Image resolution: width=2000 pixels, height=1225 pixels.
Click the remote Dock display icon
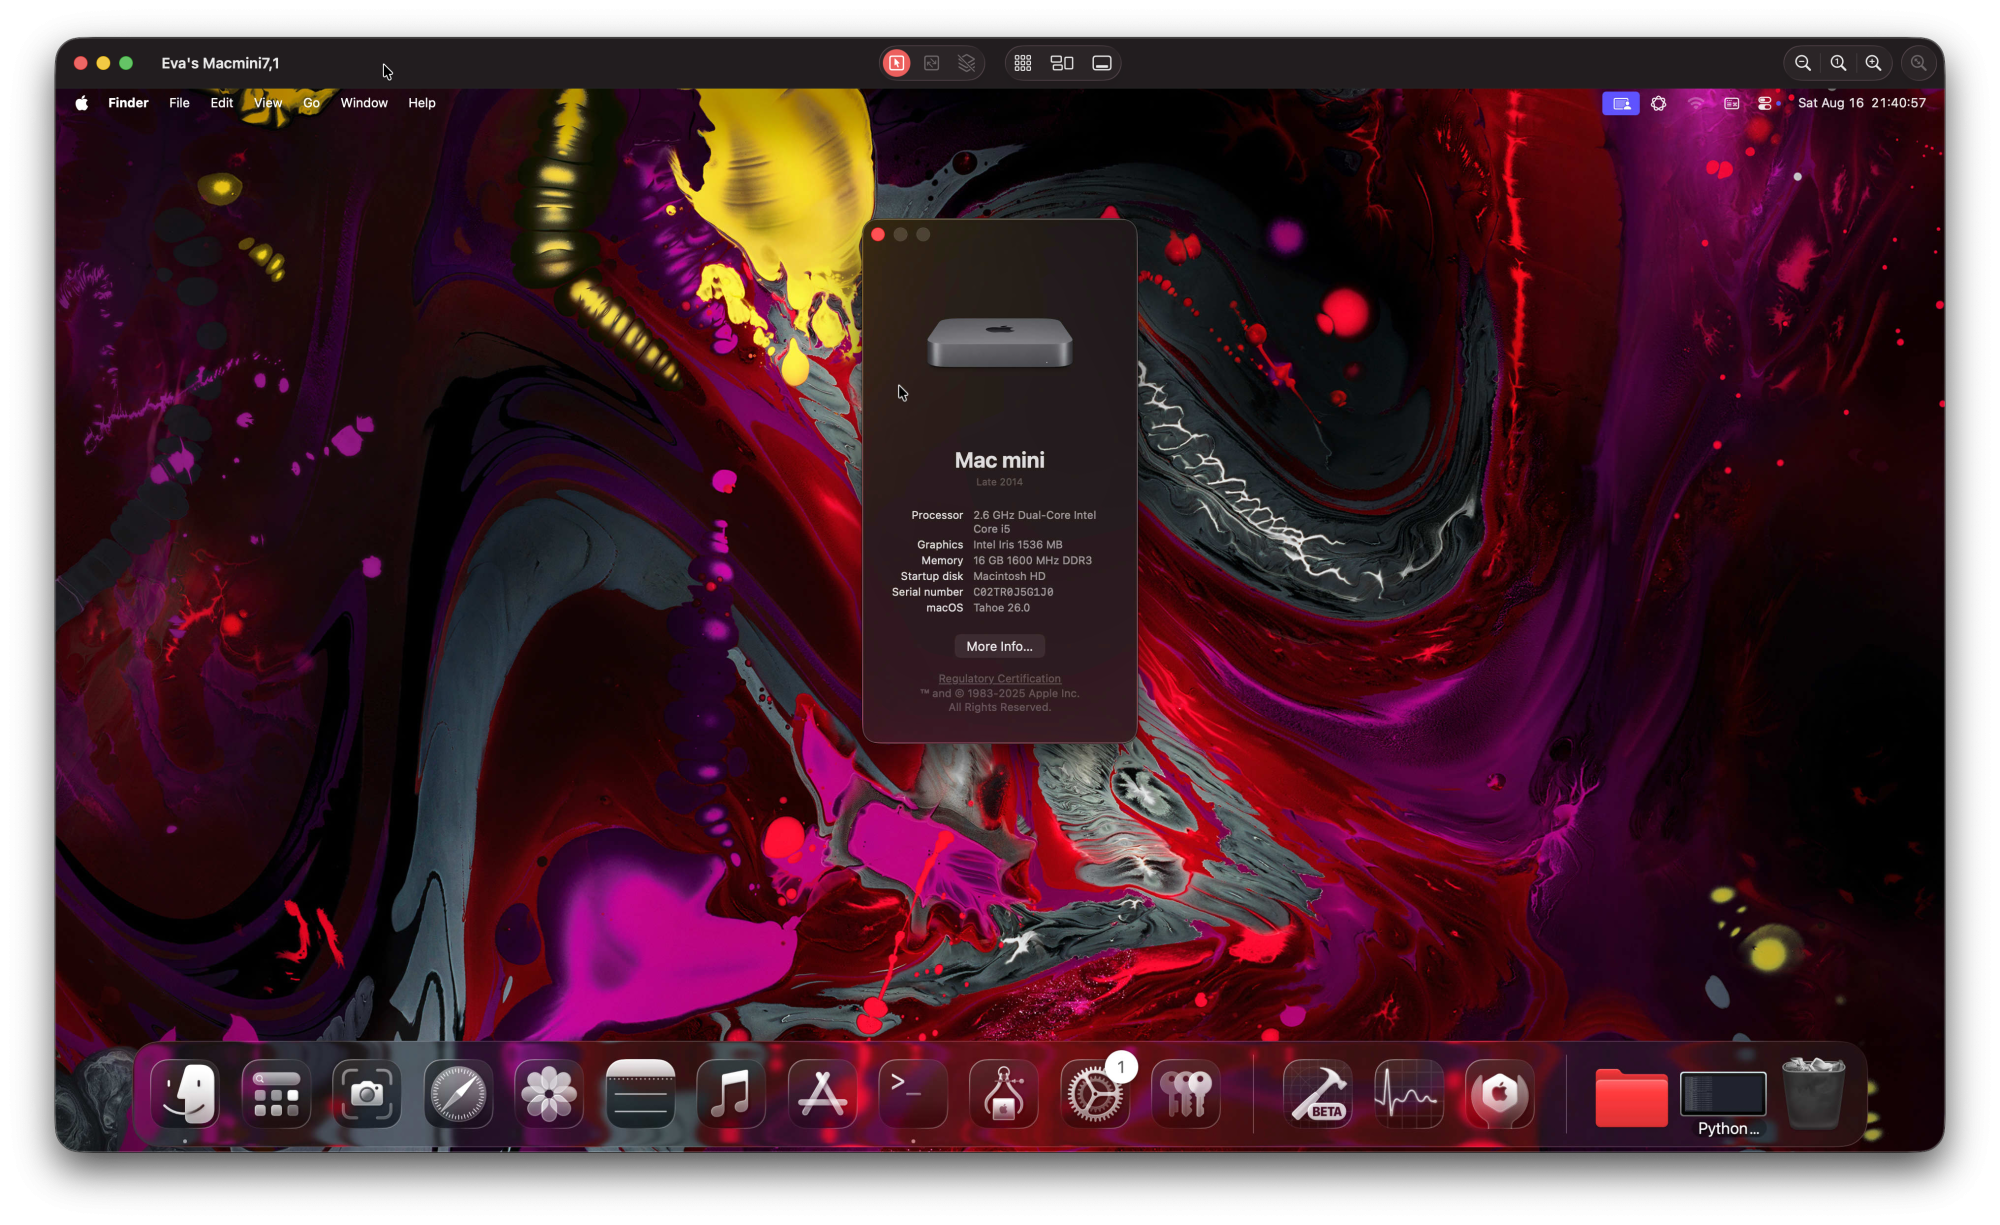(1101, 63)
